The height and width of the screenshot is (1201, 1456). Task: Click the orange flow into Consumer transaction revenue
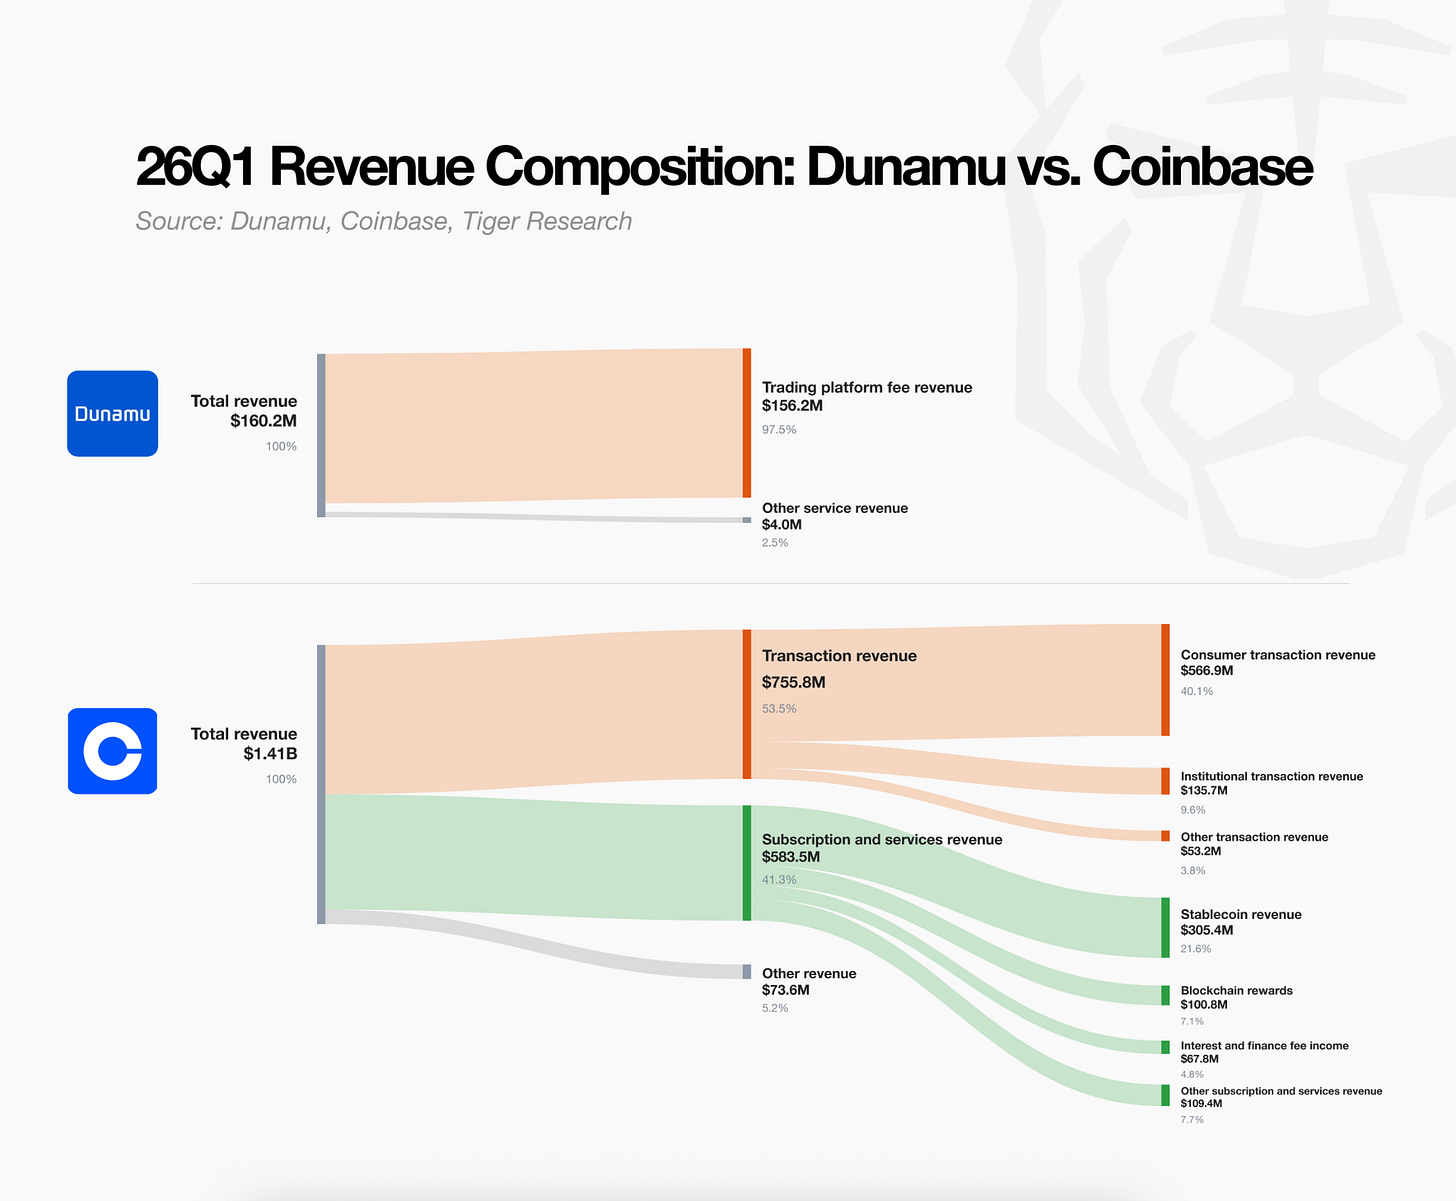[x=956, y=683]
